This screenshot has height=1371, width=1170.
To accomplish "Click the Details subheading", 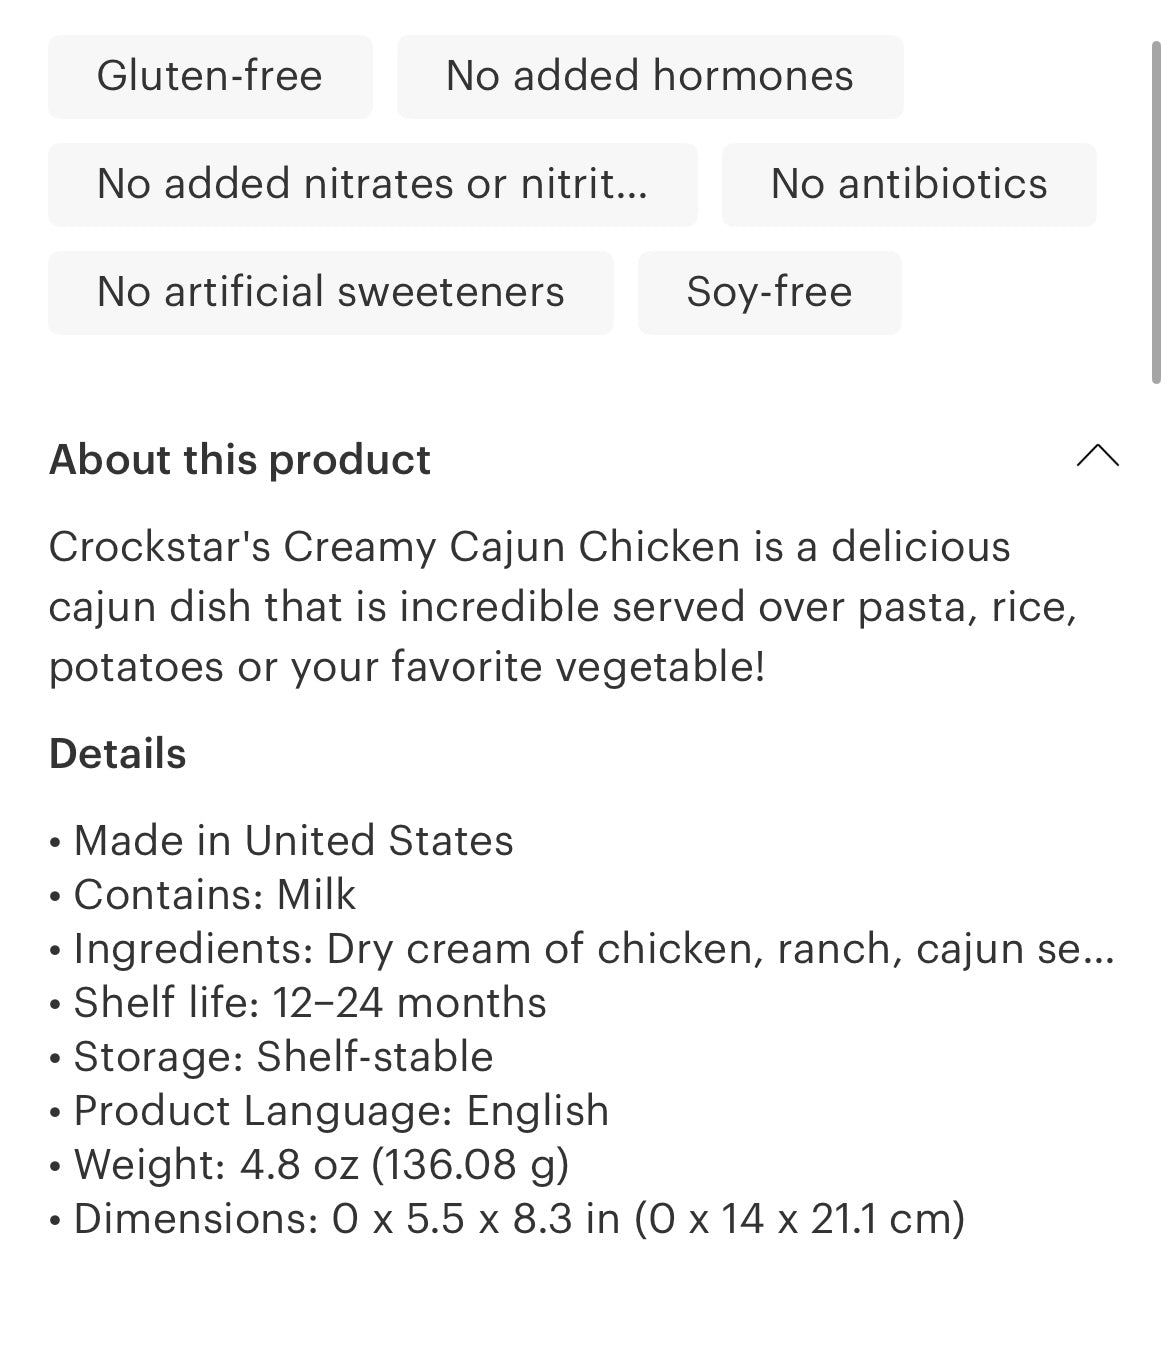I will 118,754.
